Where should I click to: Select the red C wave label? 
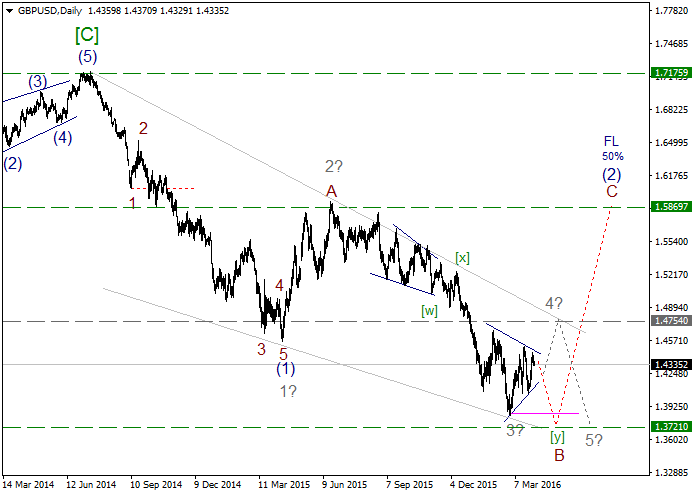pos(612,192)
